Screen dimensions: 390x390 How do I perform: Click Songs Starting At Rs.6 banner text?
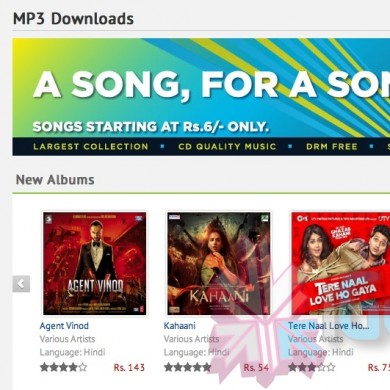151,127
